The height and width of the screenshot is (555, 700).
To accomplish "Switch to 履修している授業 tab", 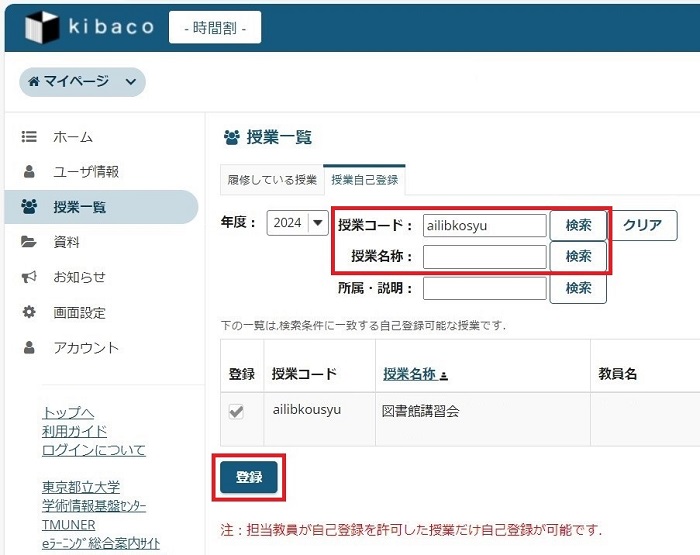I will (x=272, y=180).
